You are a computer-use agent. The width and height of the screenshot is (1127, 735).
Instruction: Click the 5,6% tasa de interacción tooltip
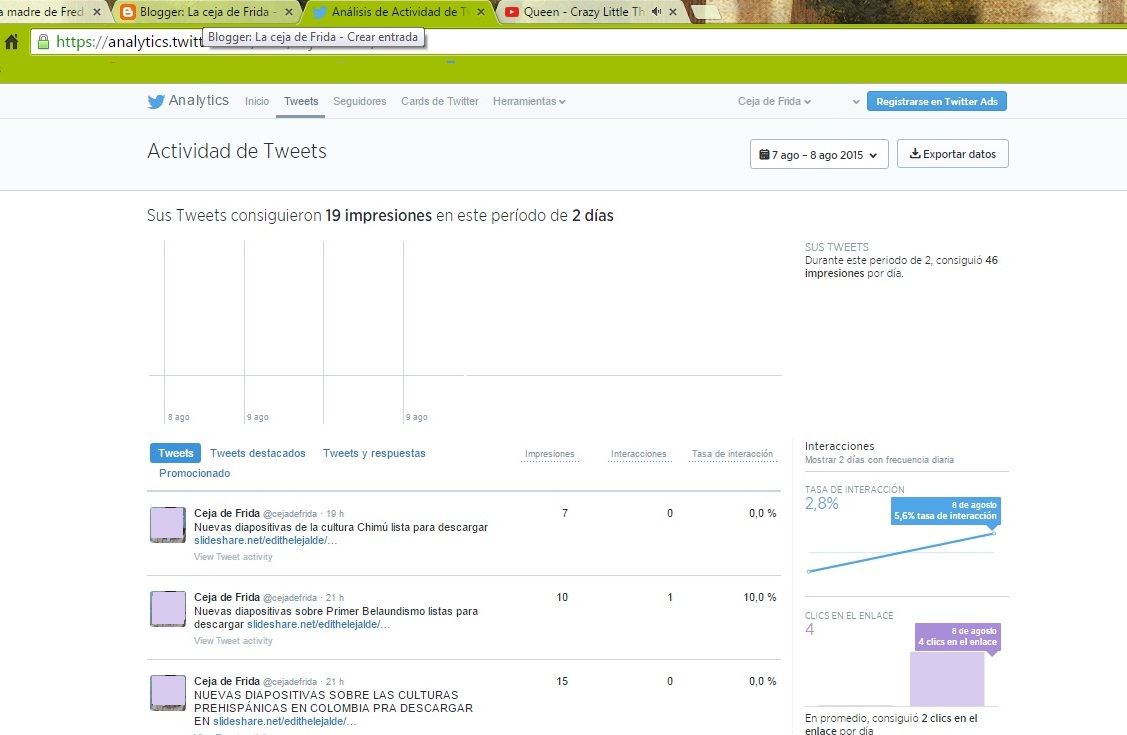(x=946, y=511)
